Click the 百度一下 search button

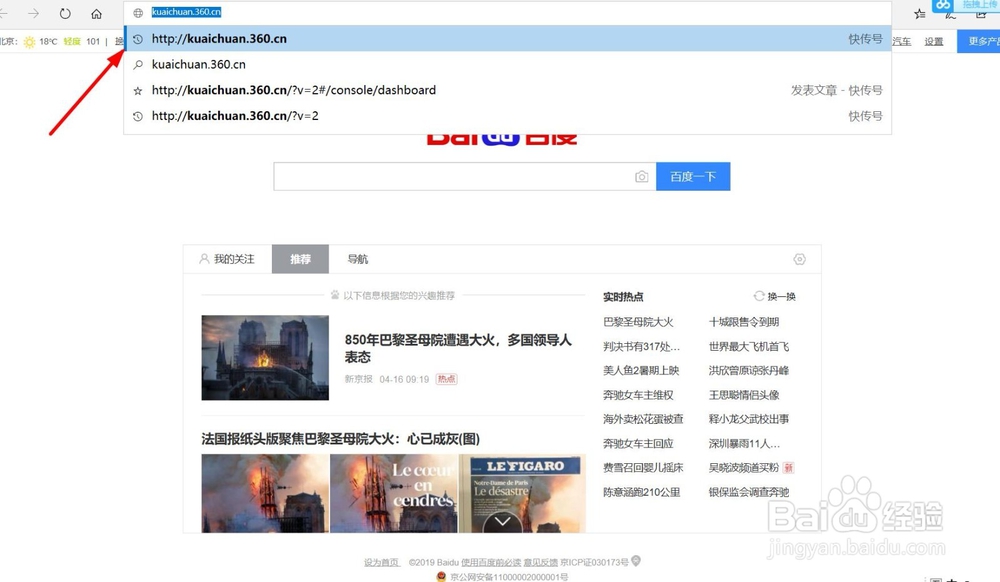pos(693,177)
